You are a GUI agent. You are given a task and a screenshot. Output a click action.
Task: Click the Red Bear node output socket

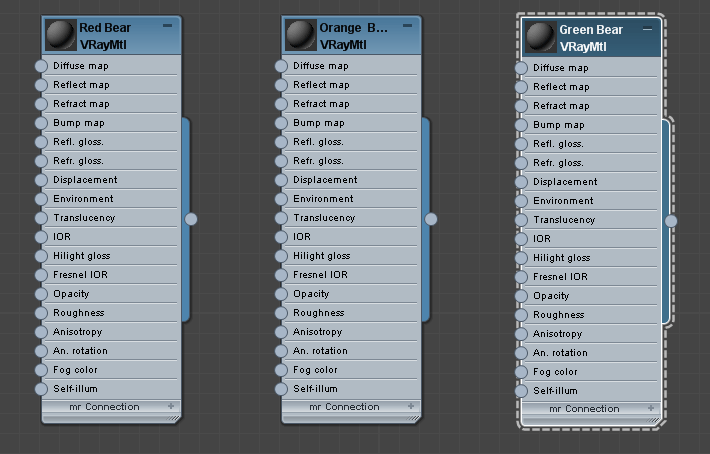pos(191,219)
